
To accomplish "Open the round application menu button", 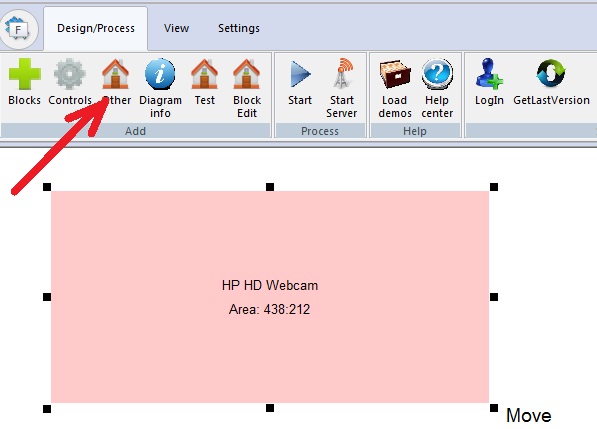I will tap(18, 29).
